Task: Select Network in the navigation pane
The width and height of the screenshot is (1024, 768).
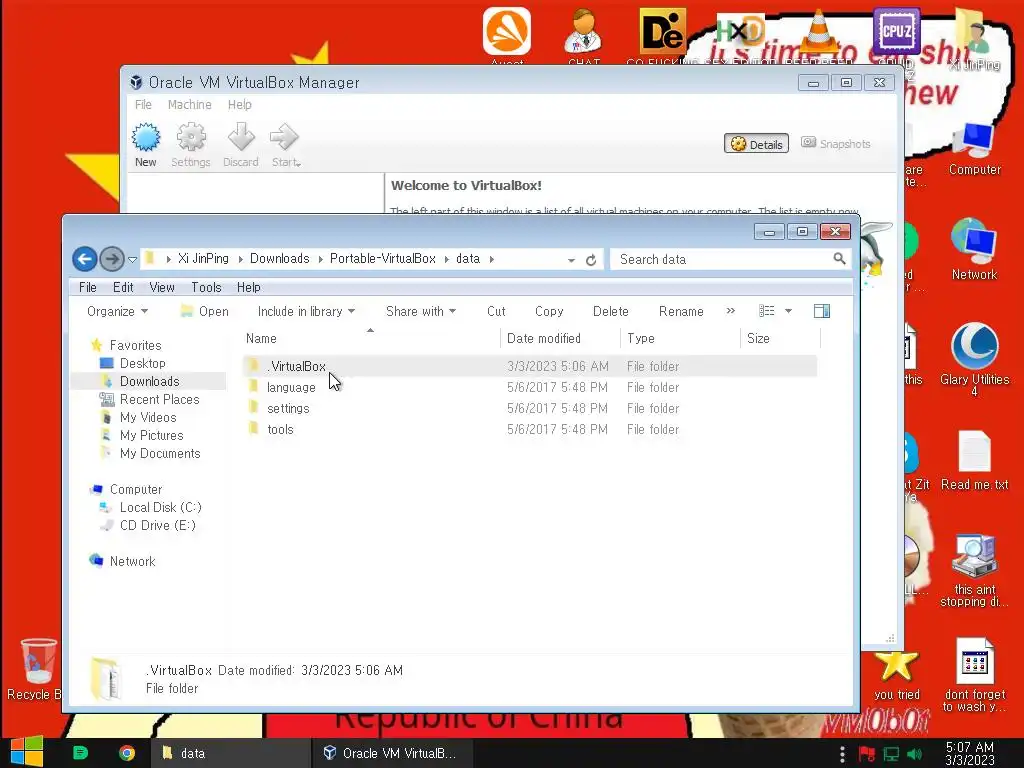Action: 132,561
